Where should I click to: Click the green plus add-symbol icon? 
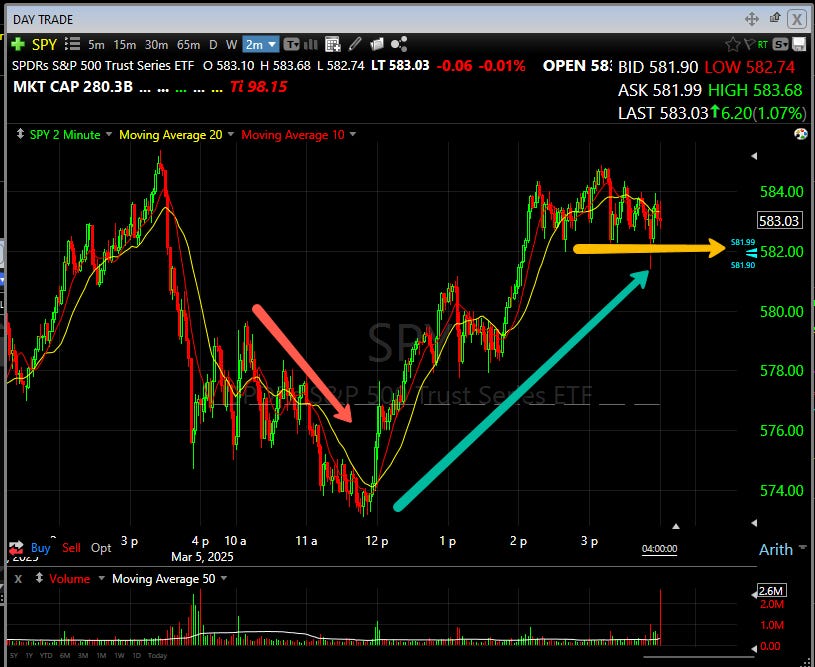(x=18, y=45)
